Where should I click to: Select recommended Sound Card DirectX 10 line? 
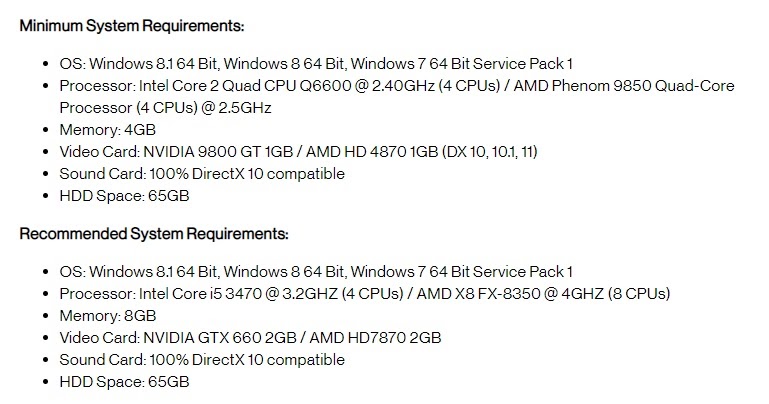202,360
